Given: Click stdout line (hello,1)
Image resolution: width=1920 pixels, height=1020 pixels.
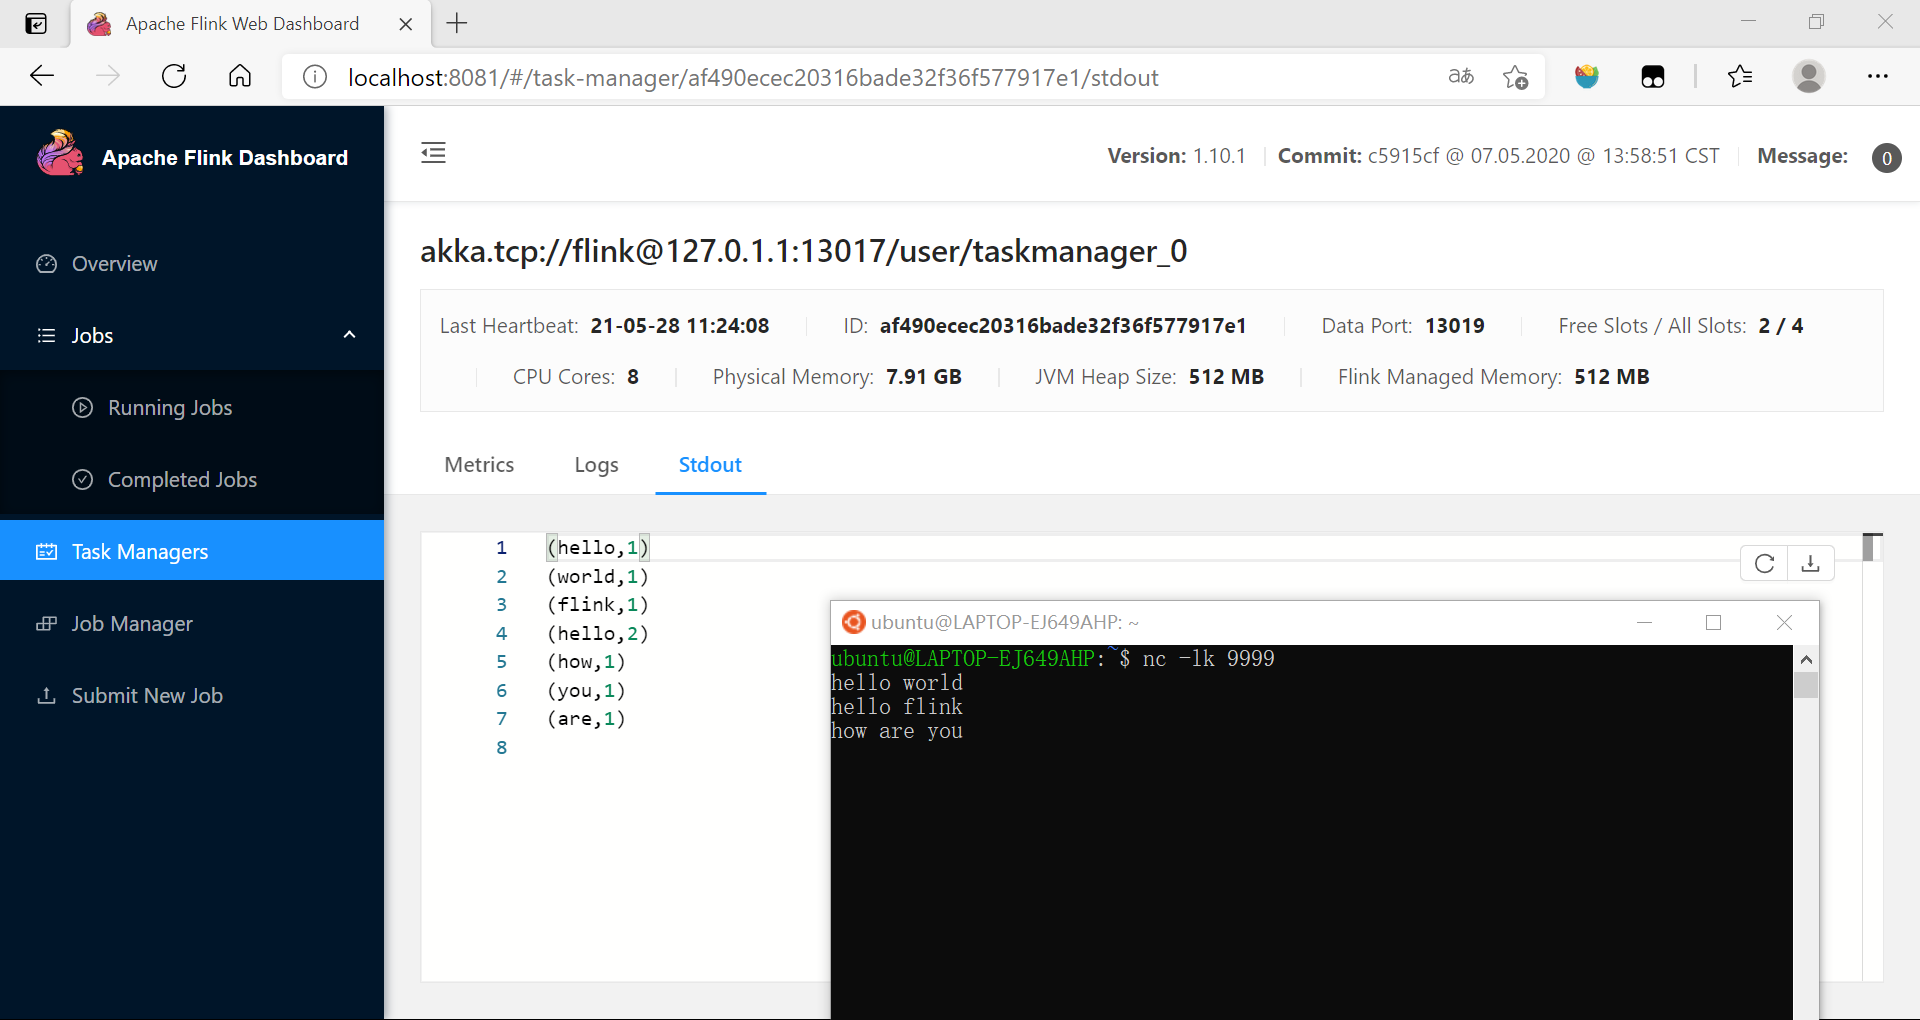Looking at the screenshot, I should pyautogui.click(x=598, y=548).
